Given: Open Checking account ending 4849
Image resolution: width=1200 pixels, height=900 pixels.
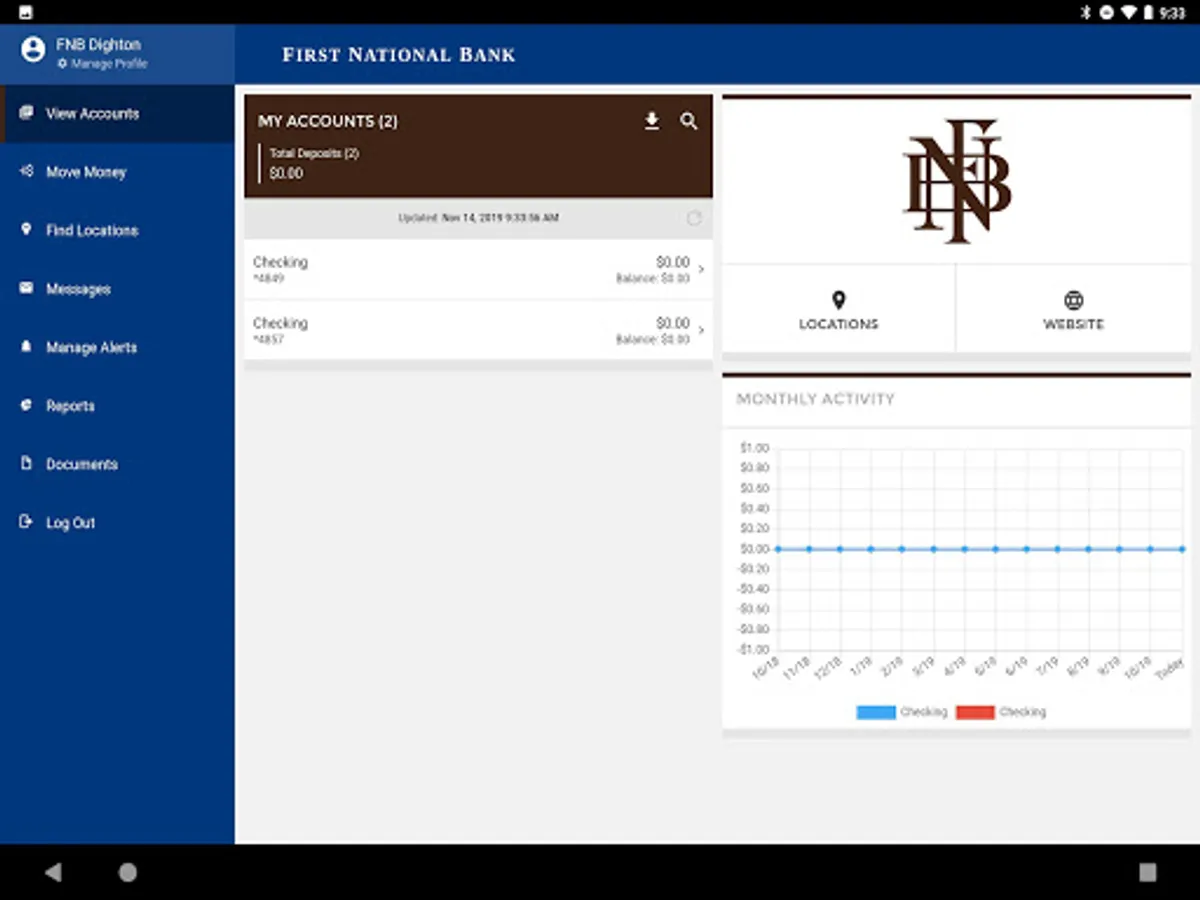Looking at the screenshot, I should click(x=478, y=269).
